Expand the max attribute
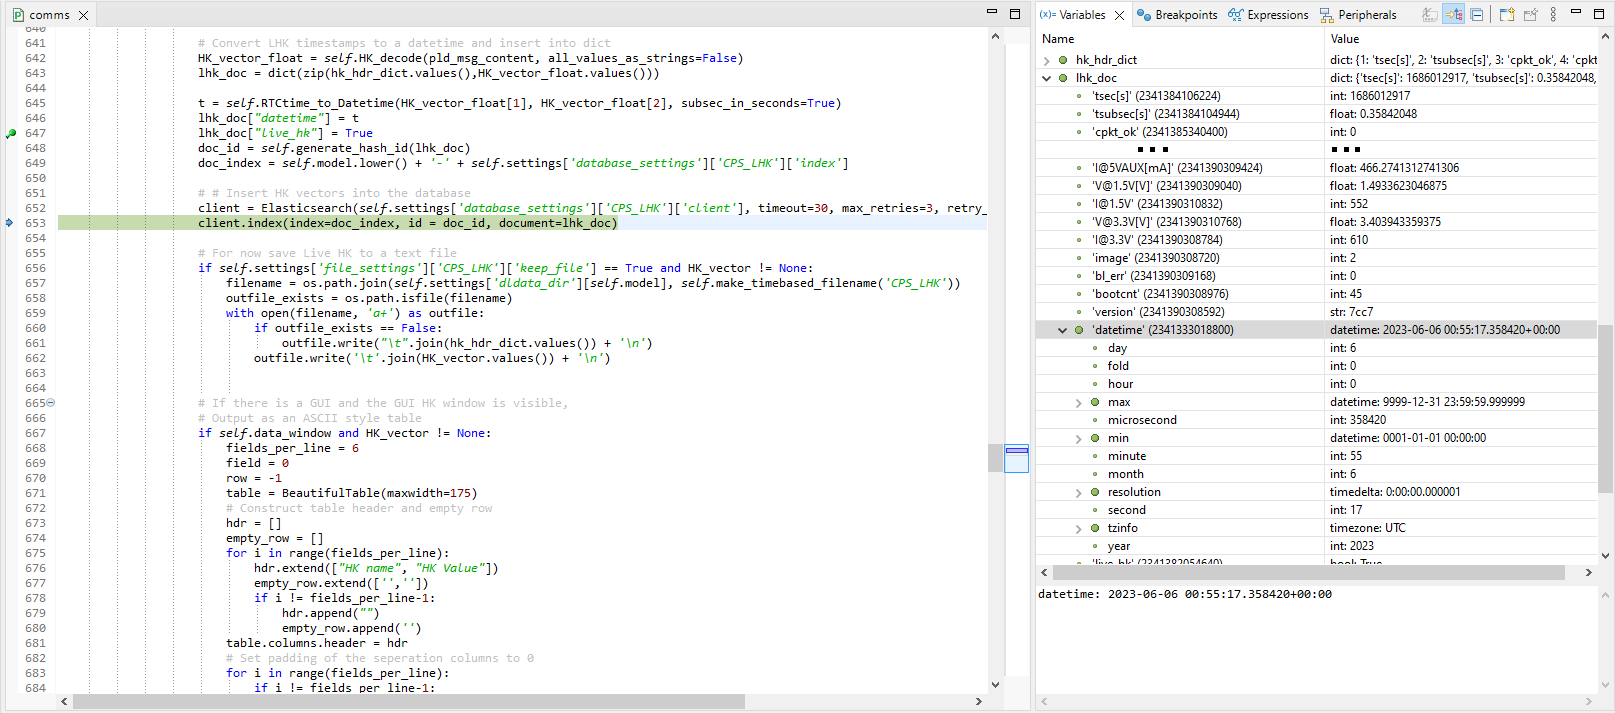 pyautogui.click(x=1079, y=402)
